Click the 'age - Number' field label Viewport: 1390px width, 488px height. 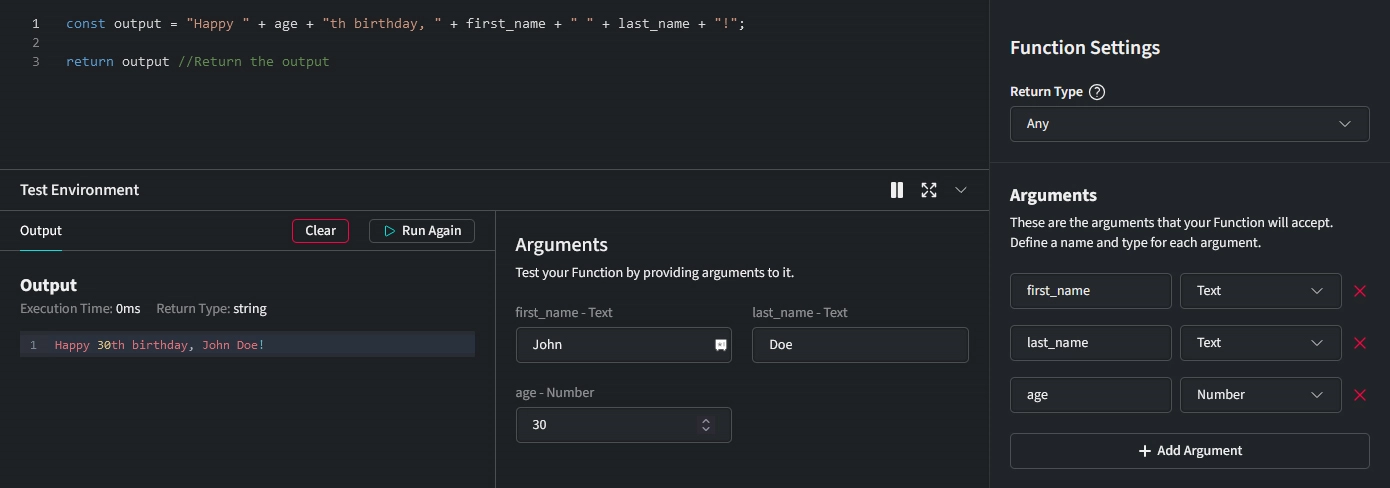coord(555,393)
